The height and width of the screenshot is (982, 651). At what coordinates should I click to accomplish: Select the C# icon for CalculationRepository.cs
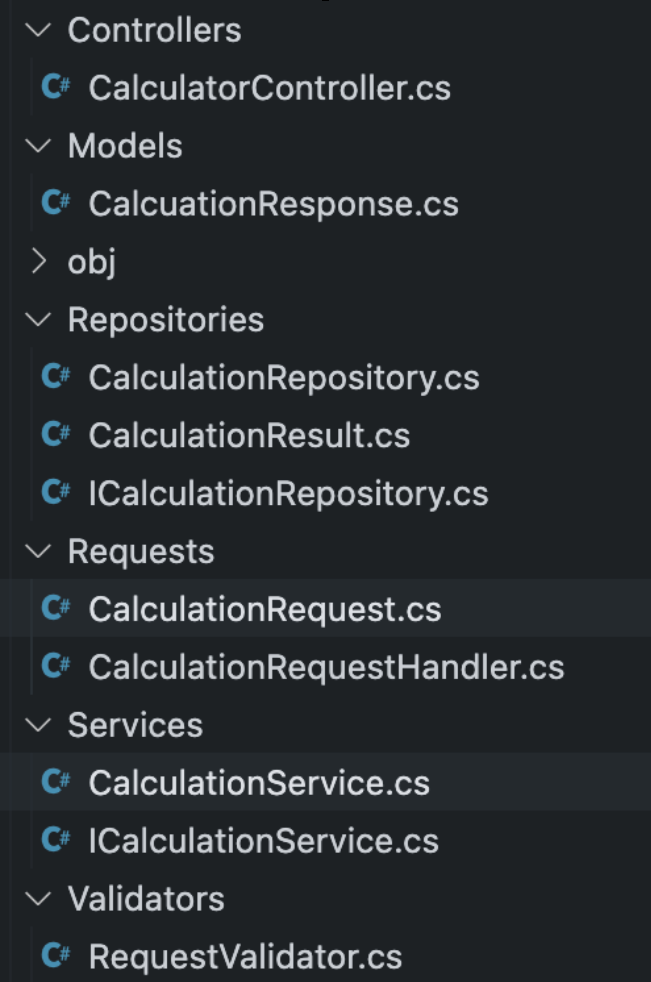point(55,377)
